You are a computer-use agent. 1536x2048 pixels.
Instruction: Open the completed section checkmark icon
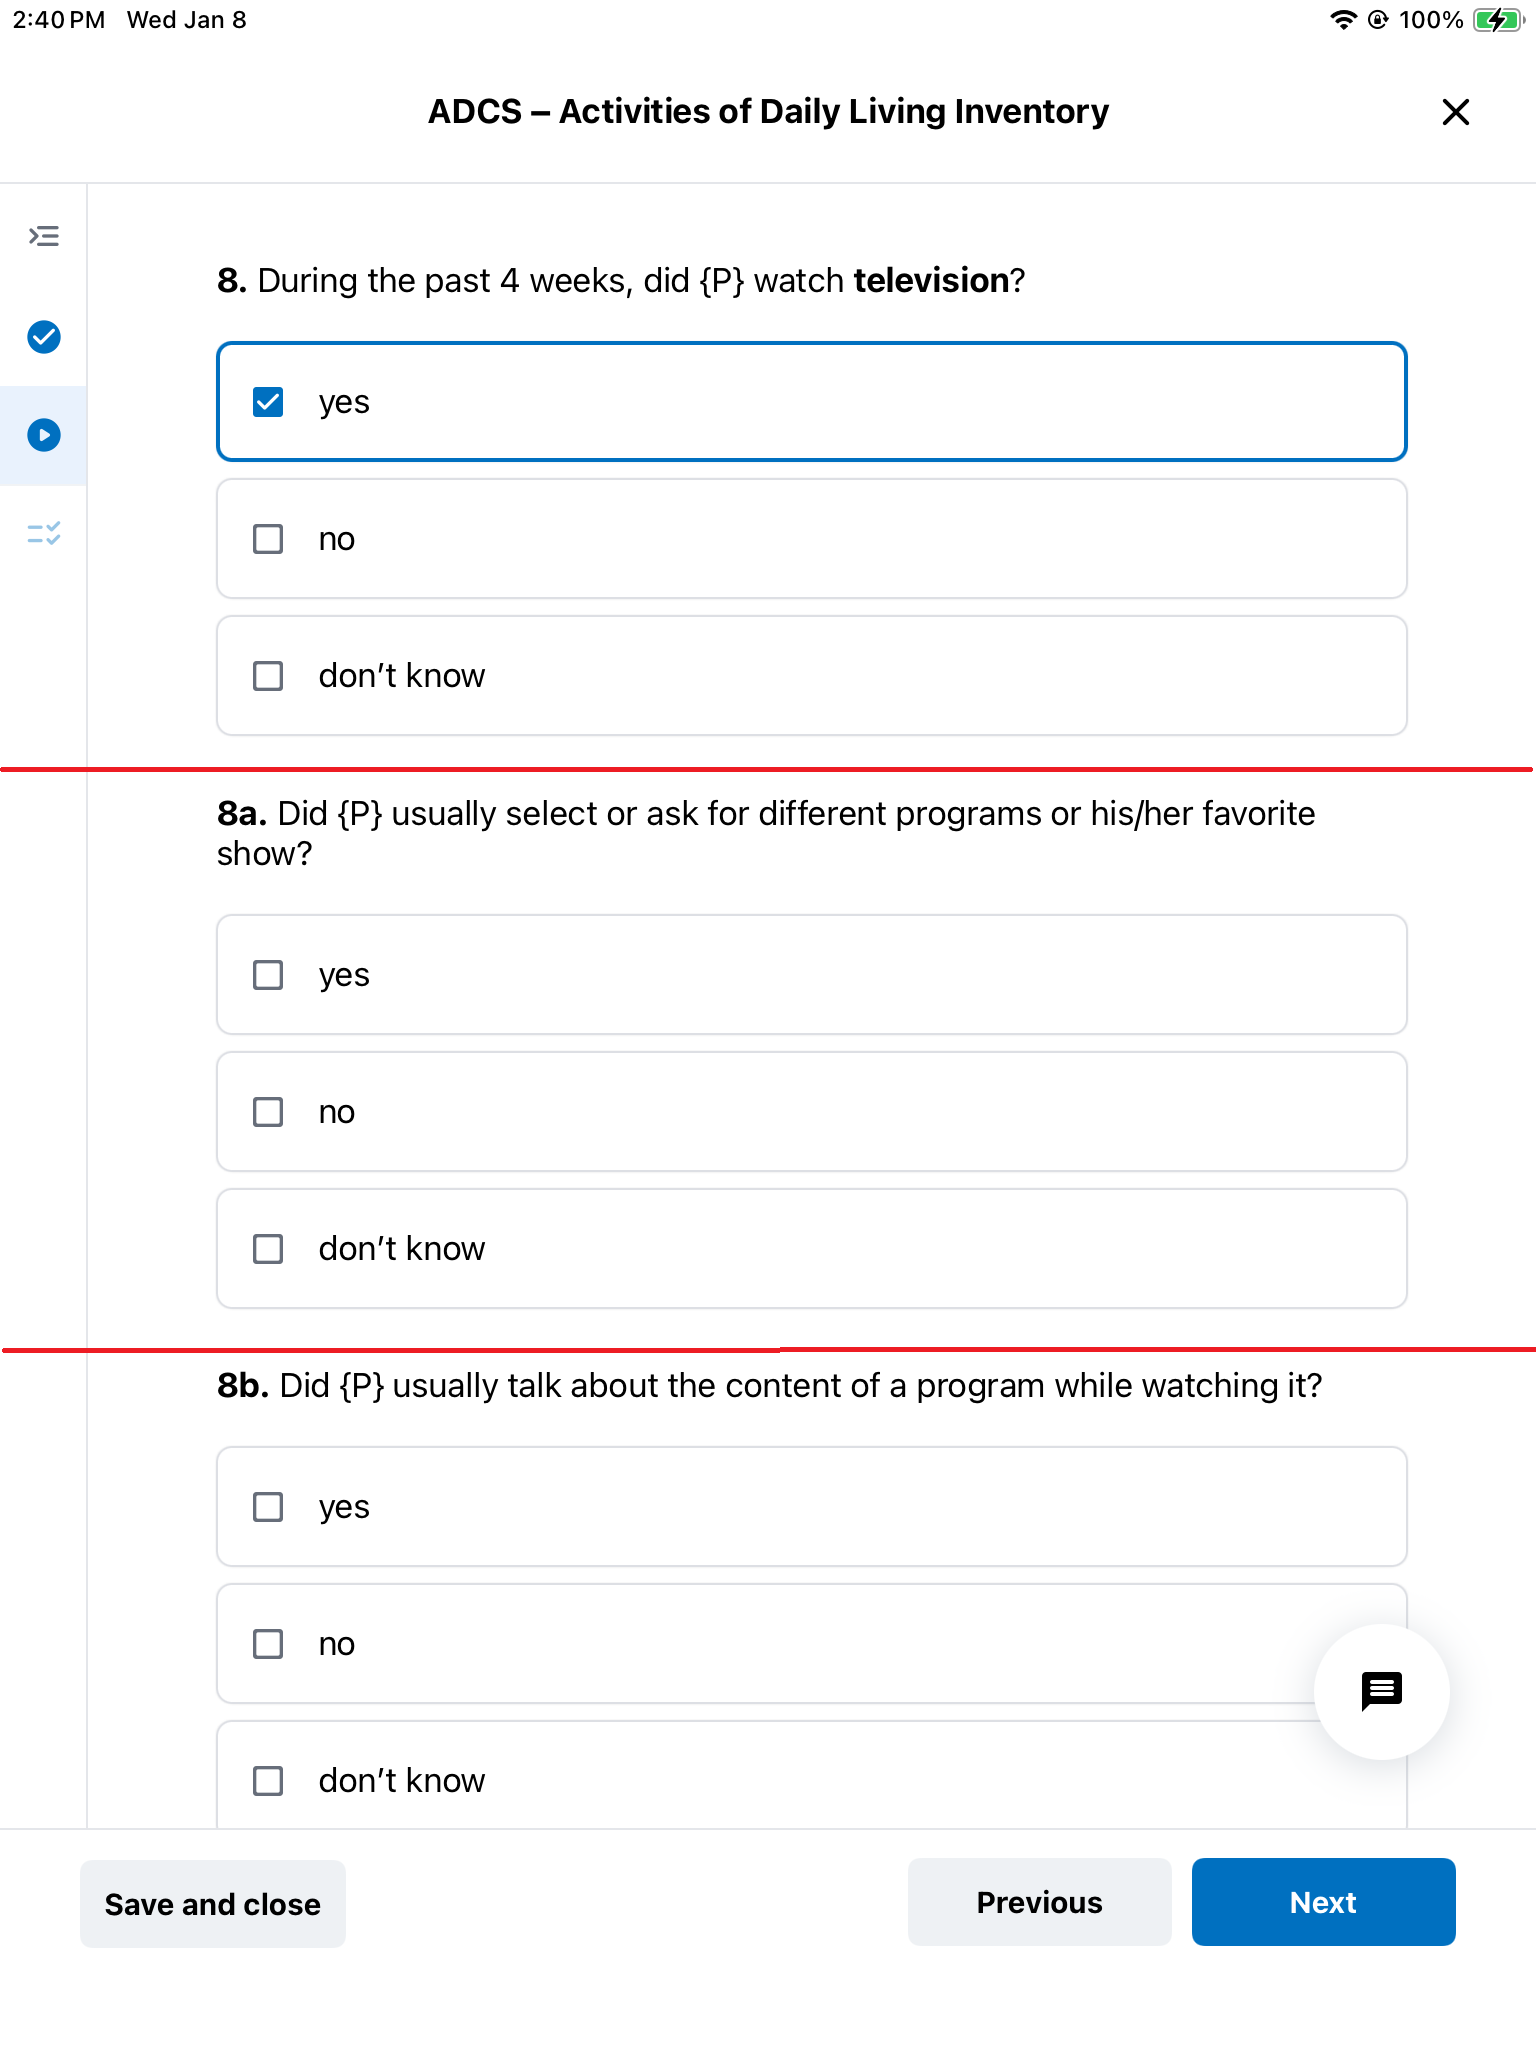(x=44, y=337)
